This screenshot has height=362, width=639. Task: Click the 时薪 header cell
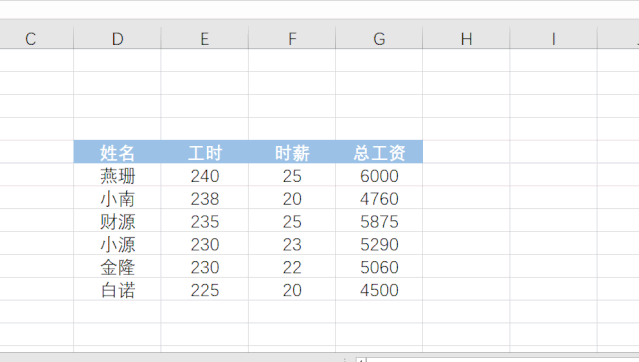292,152
